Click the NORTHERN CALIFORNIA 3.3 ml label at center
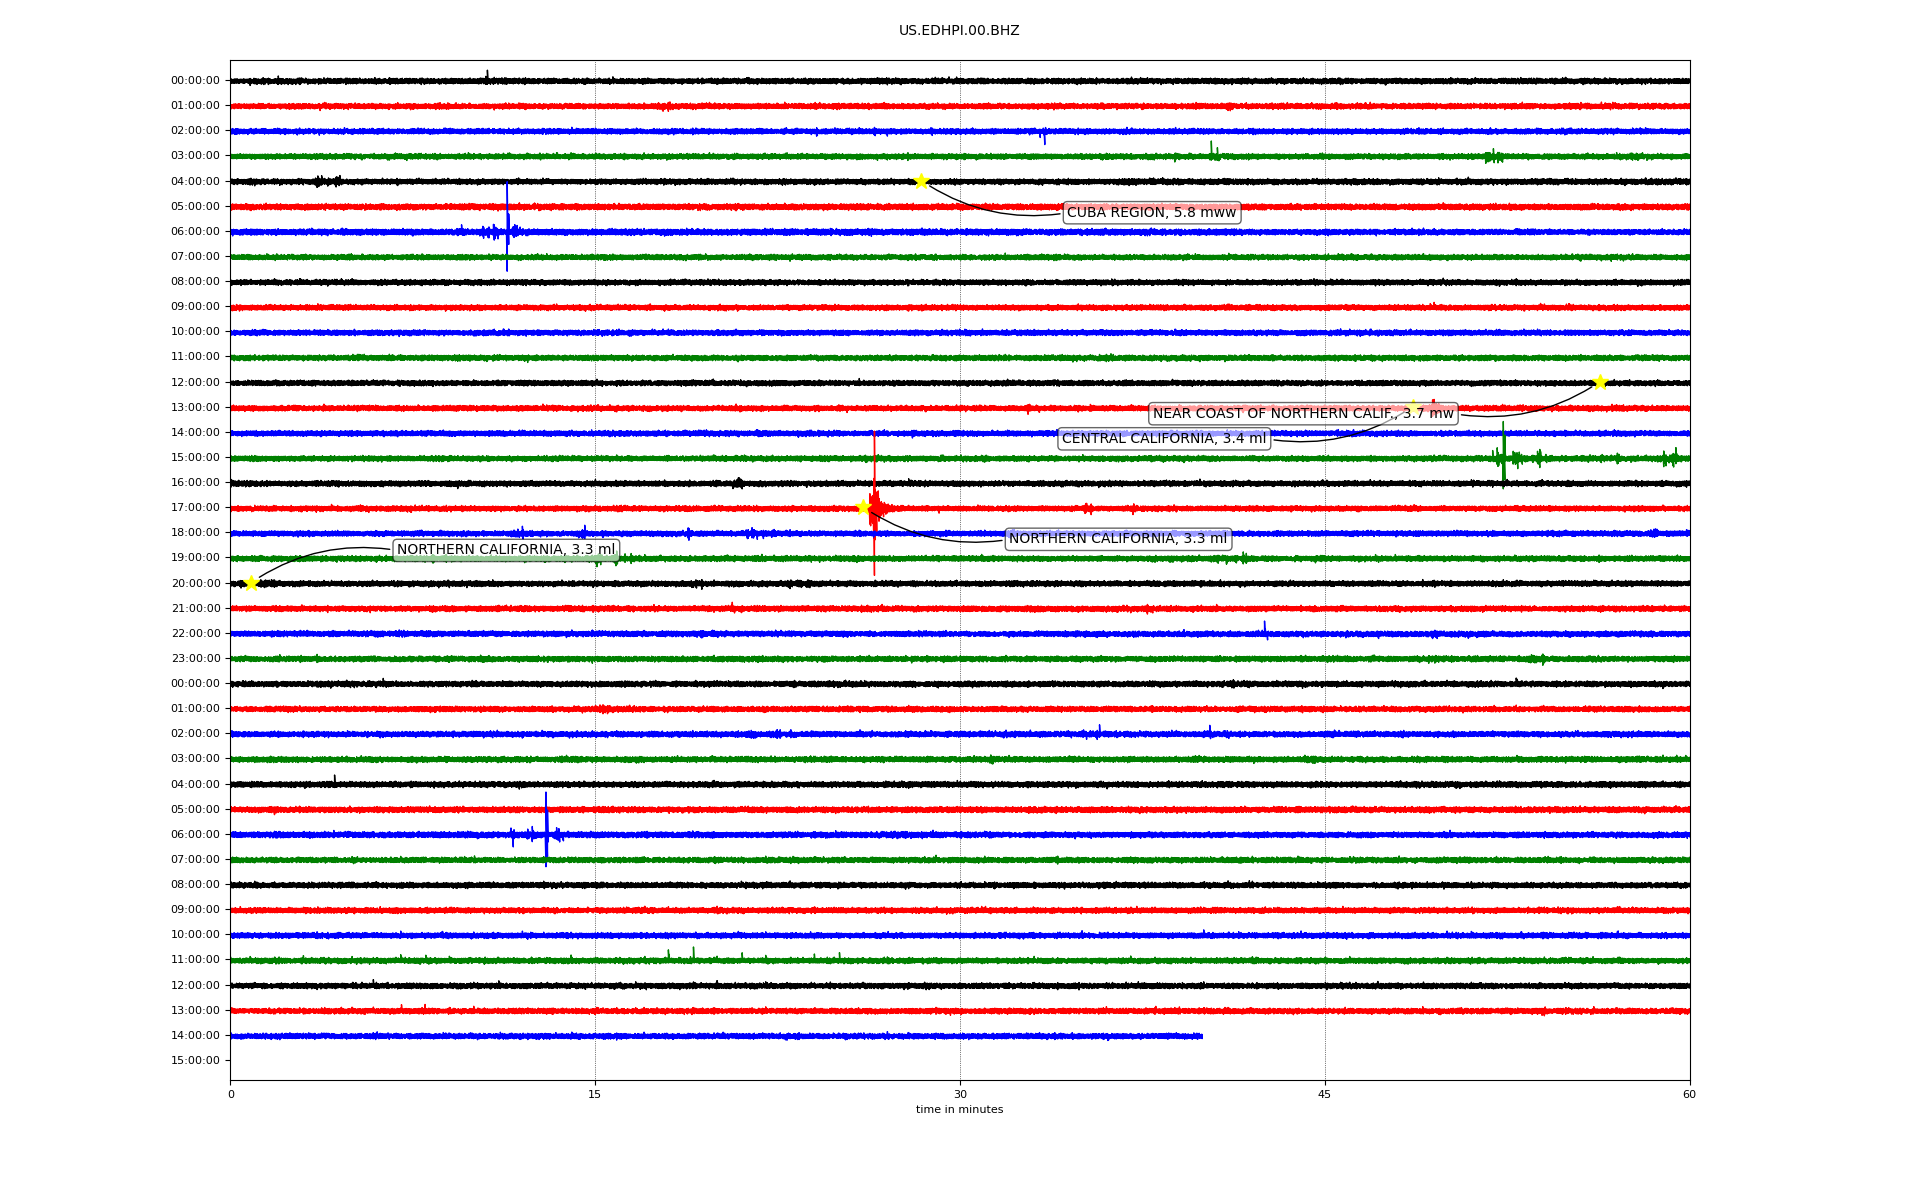The height and width of the screenshot is (1200, 1920). coord(1117,538)
